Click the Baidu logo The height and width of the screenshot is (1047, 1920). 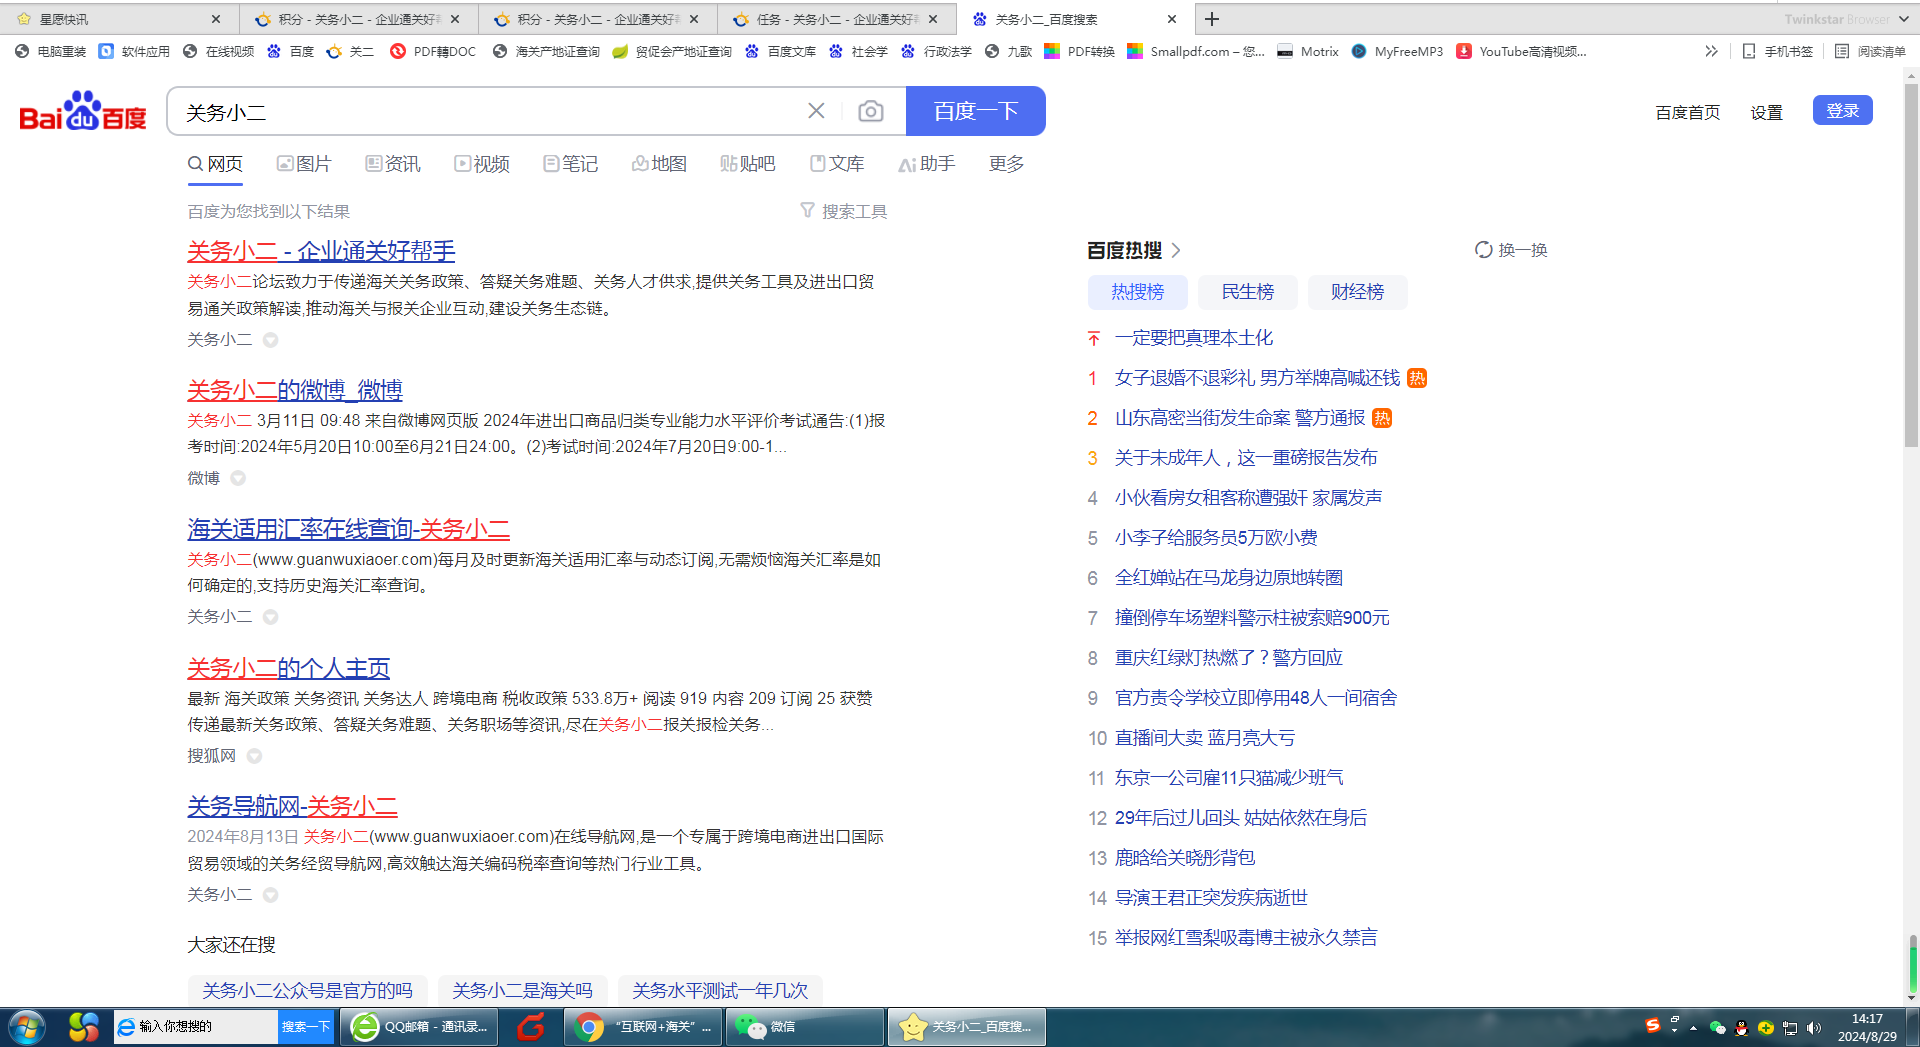click(83, 112)
